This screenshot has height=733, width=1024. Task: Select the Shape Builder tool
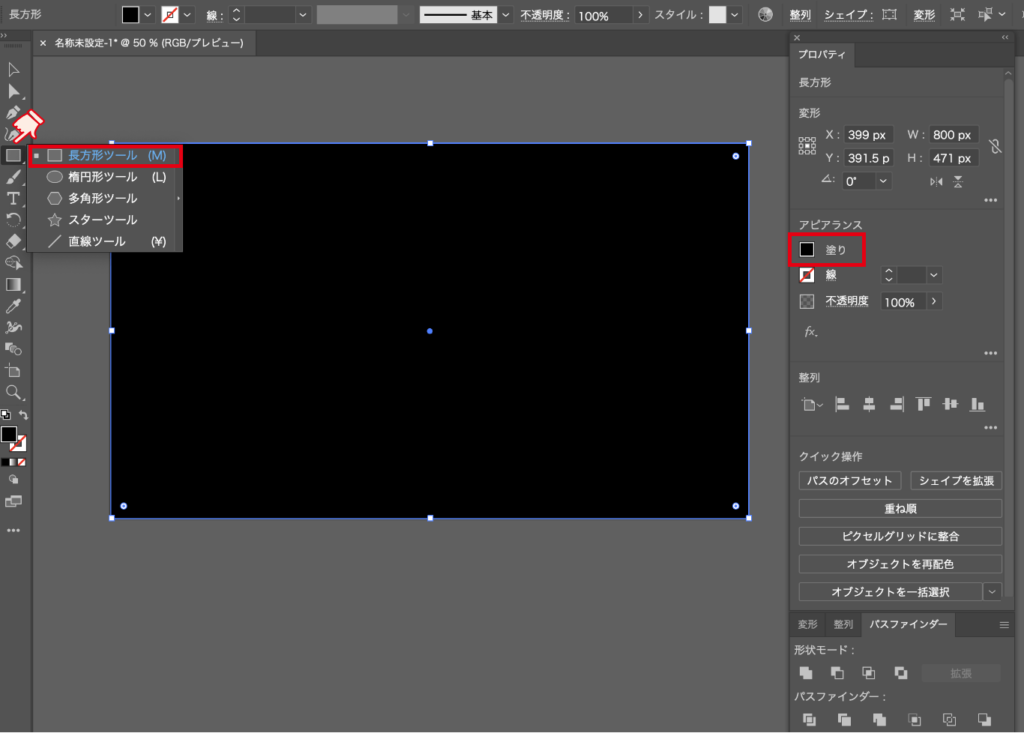13,263
